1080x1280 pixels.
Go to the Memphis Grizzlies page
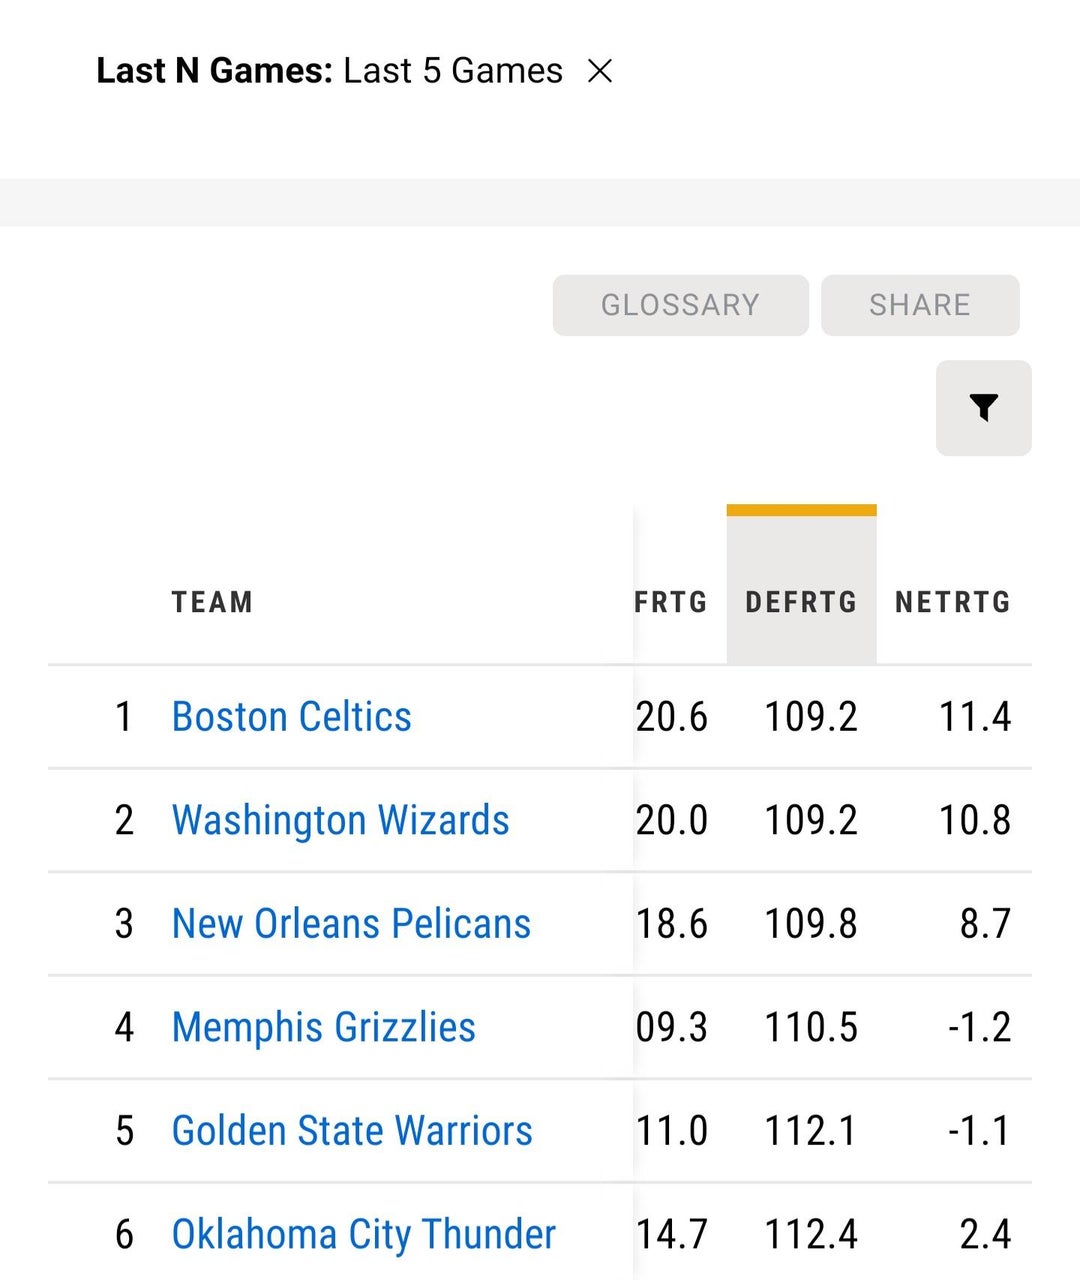pos(323,1027)
